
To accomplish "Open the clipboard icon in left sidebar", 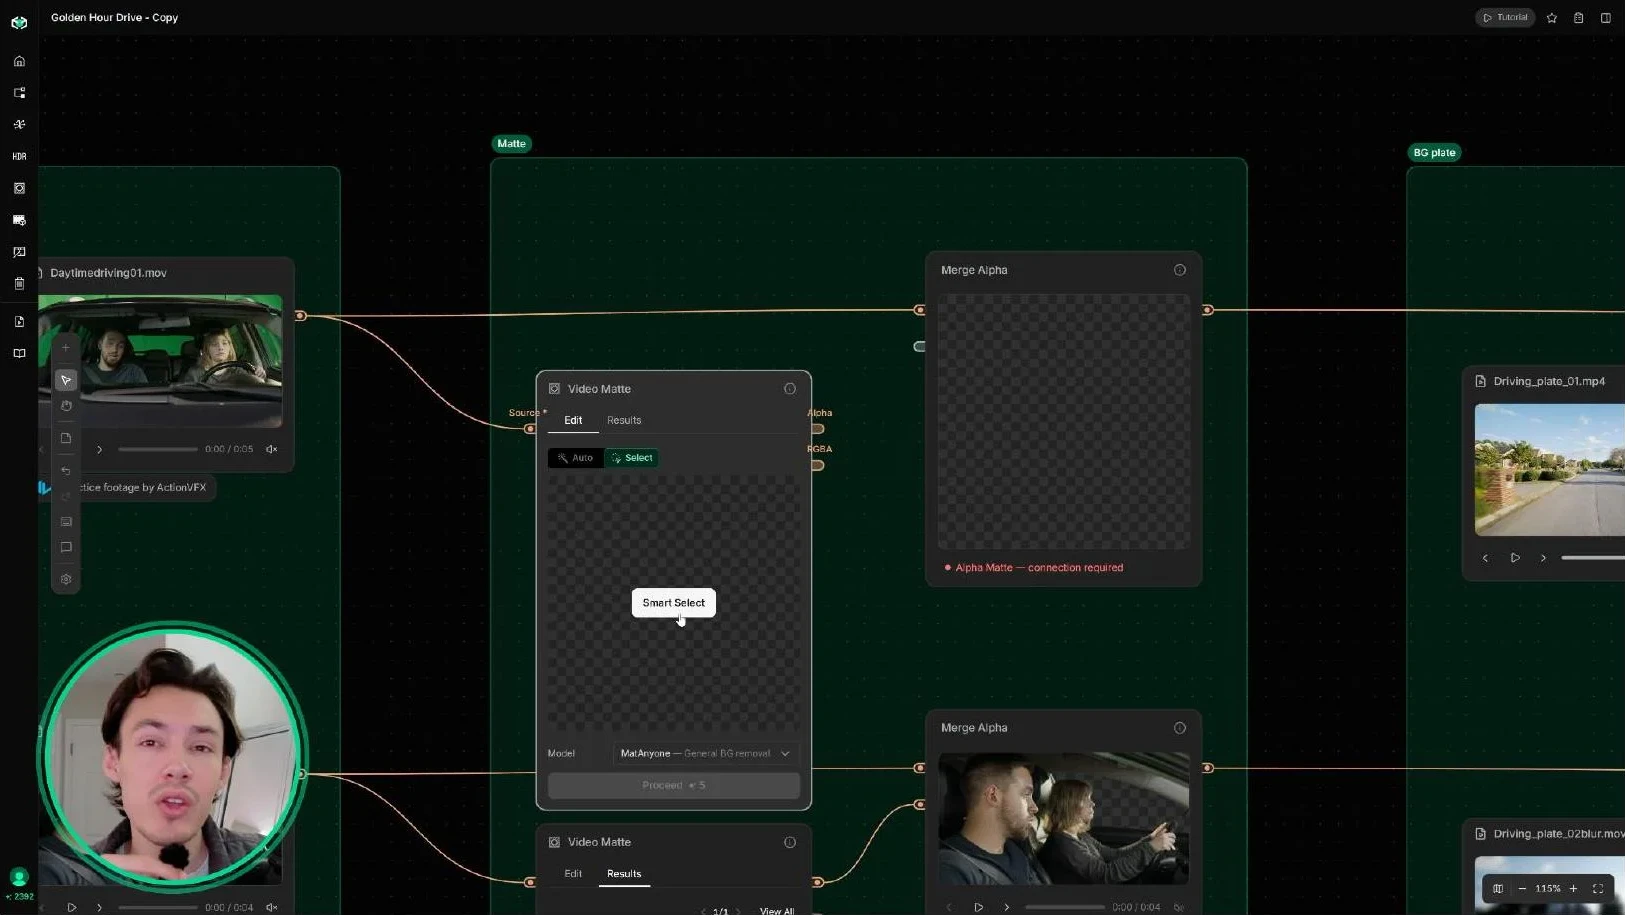I will pyautogui.click(x=19, y=284).
